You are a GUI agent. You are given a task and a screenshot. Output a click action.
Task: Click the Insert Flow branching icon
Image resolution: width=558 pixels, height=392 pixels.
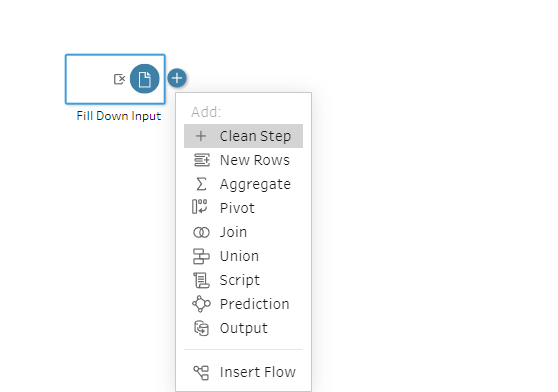pos(201,372)
